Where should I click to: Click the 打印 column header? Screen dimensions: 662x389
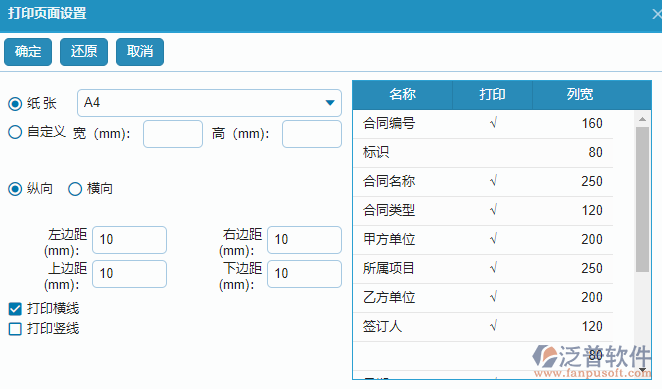pos(492,95)
